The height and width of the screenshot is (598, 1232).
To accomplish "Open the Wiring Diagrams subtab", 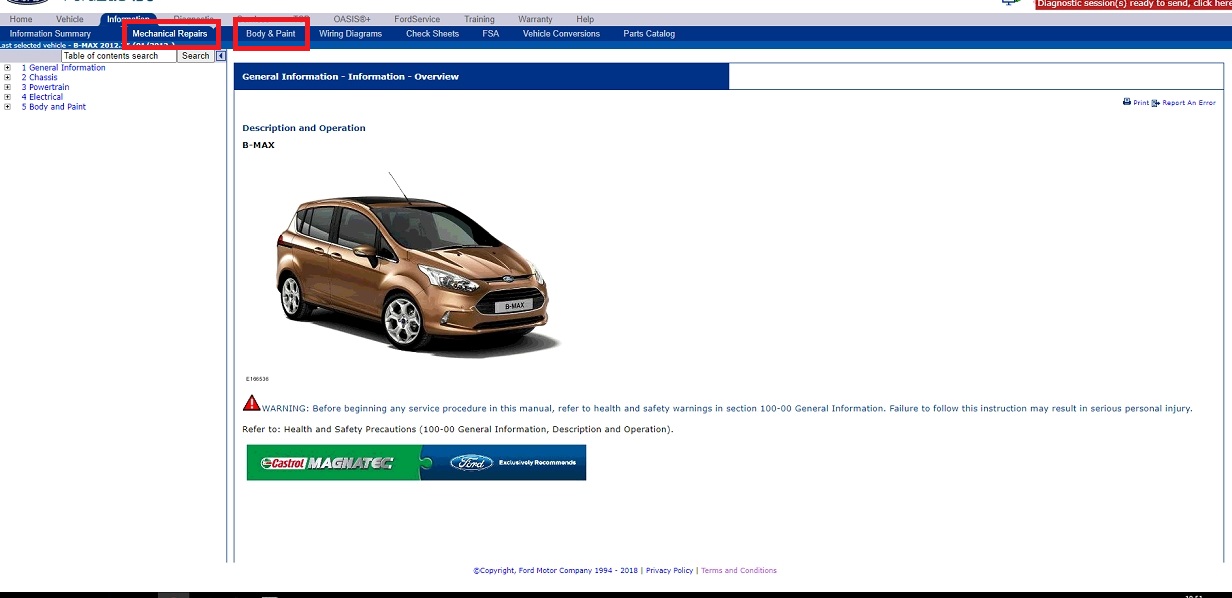I will click(351, 34).
